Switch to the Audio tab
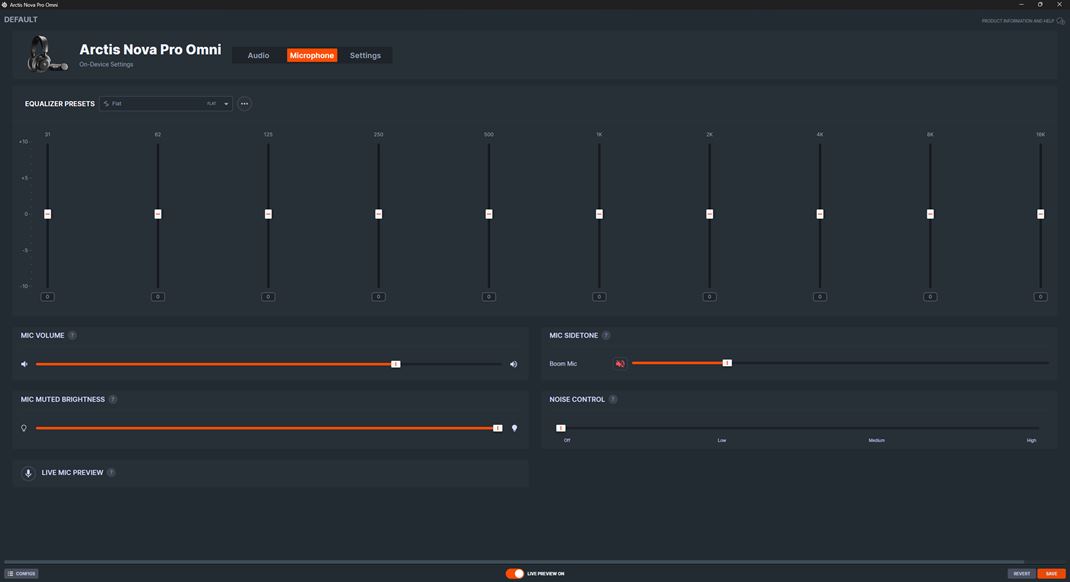 click(x=258, y=55)
